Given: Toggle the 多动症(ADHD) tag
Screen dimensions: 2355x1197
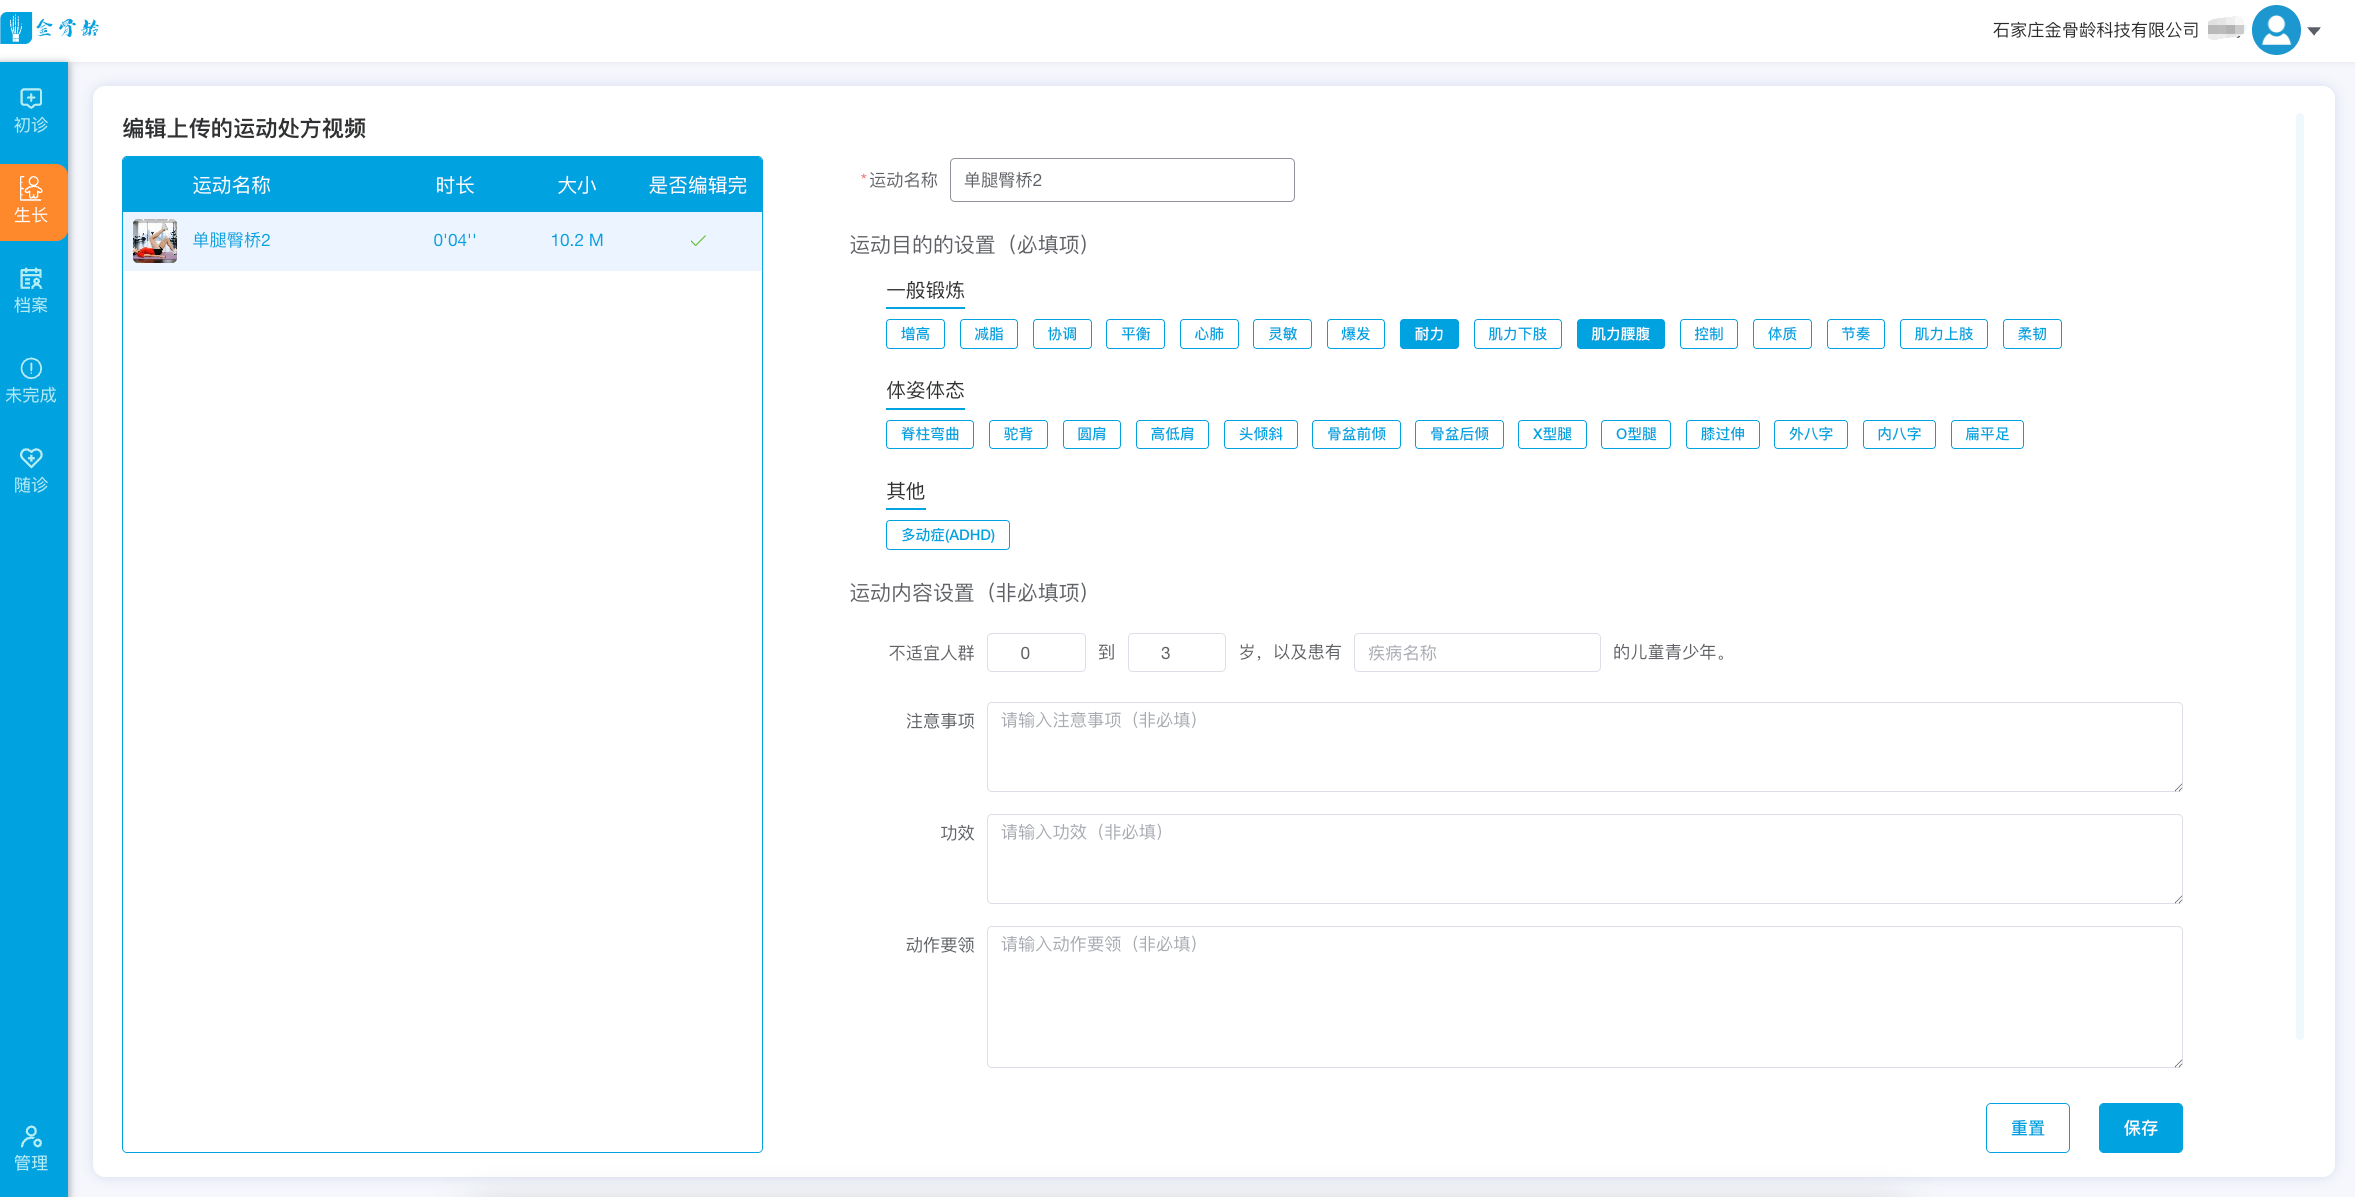Looking at the screenshot, I should pyautogui.click(x=948, y=535).
